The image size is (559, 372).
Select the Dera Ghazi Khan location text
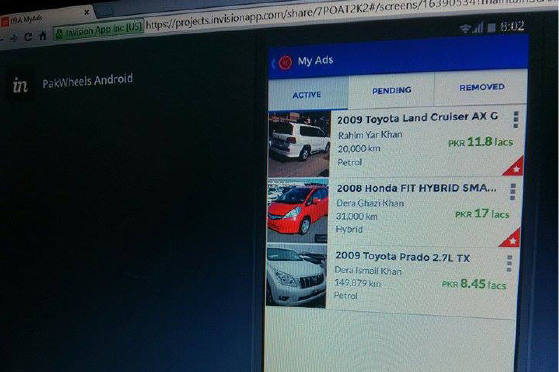click(x=370, y=203)
